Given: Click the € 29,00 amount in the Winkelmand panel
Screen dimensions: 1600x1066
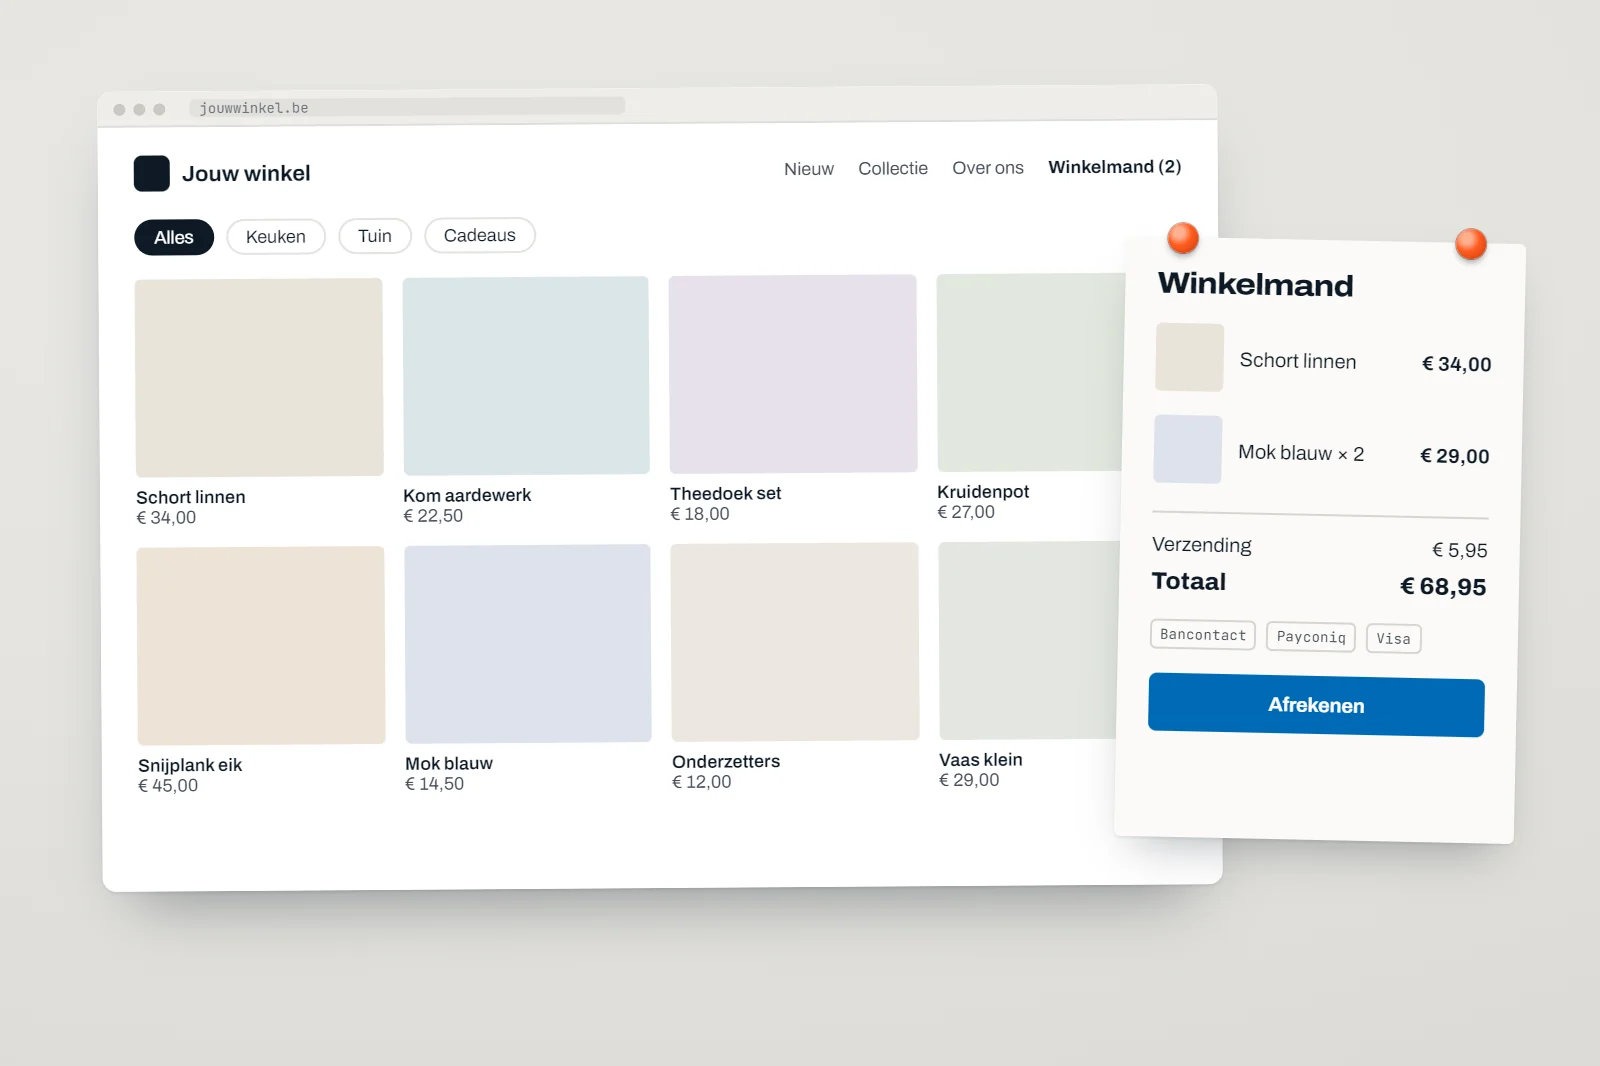Looking at the screenshot, I should [1455, 456].
